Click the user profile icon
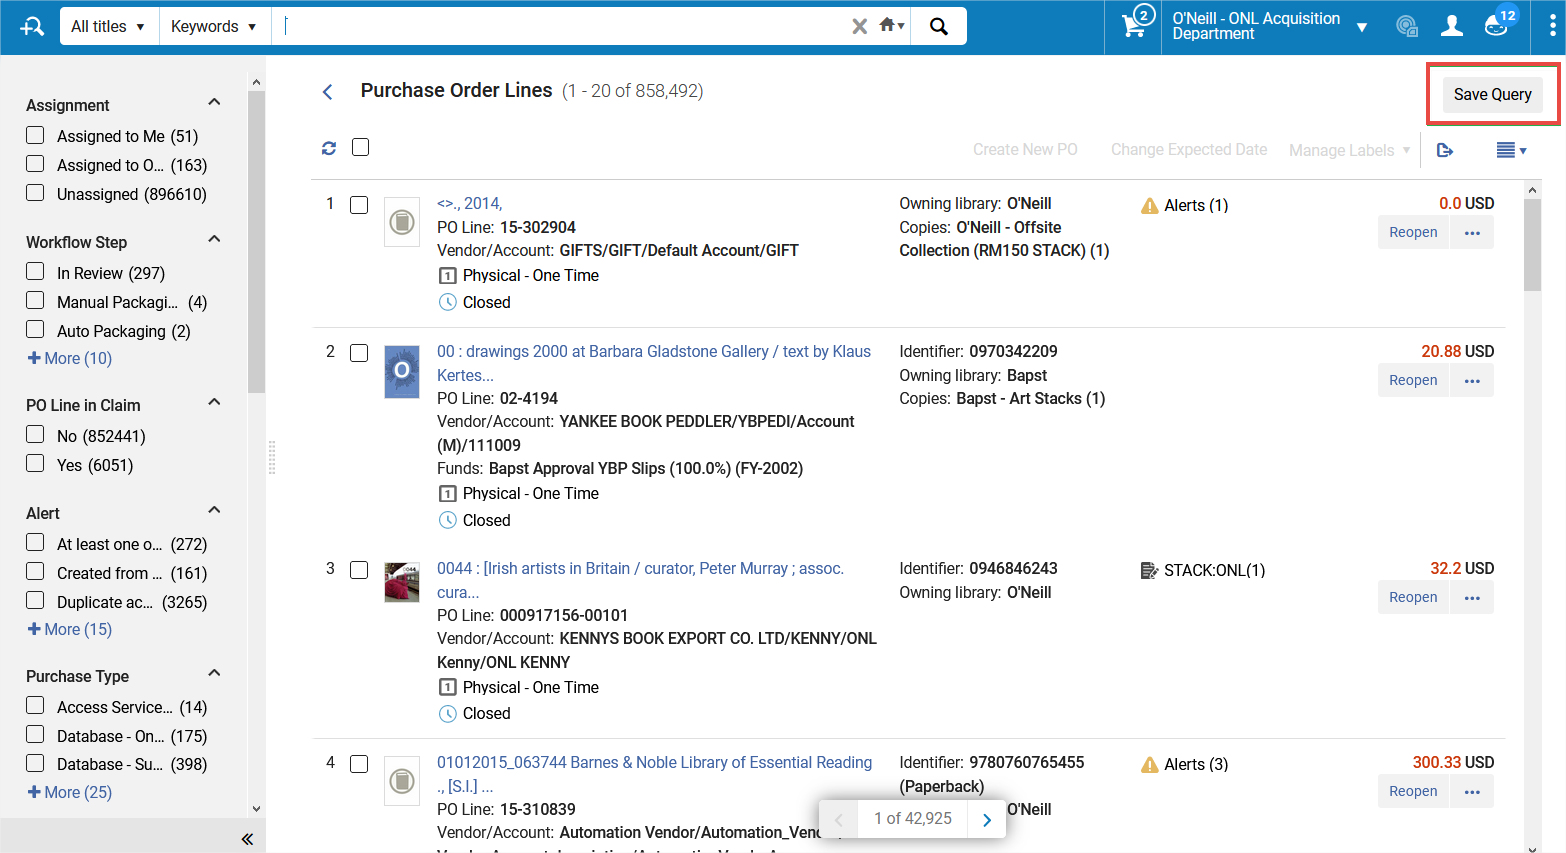This screenshot has height=853, width=1566. 1451,26
